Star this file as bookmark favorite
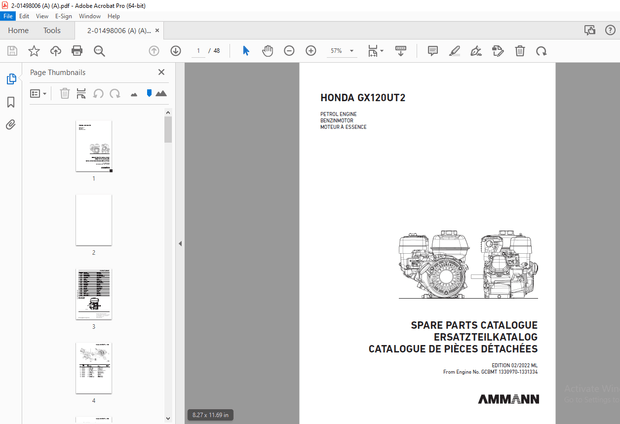The height and width of the screenshot is (424, 620). (34, 51)
